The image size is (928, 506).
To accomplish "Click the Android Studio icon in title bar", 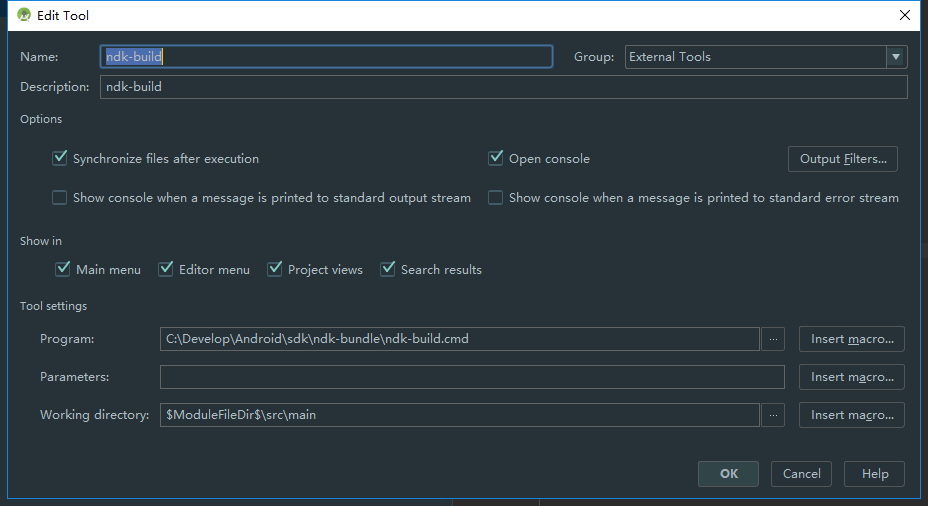I will [x=24, y=15].
